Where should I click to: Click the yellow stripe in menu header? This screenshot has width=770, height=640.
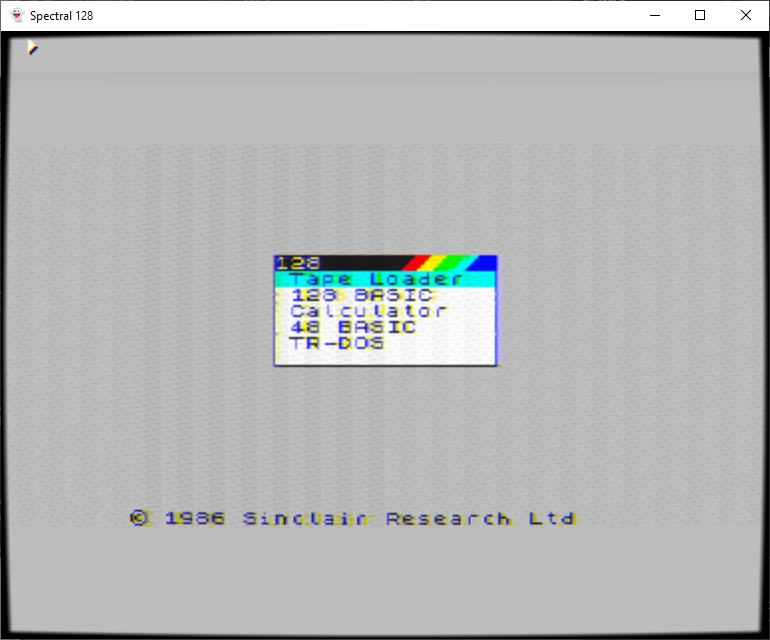click(434, 263)
